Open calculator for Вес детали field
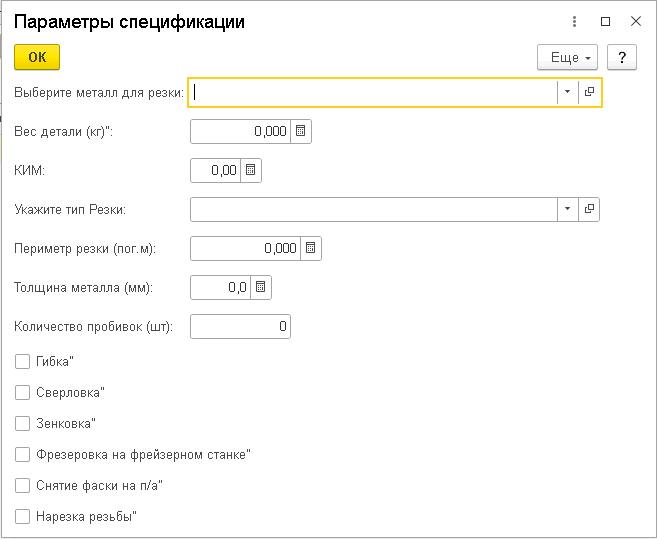Screen dimensions: 657x539 (301, 131)
